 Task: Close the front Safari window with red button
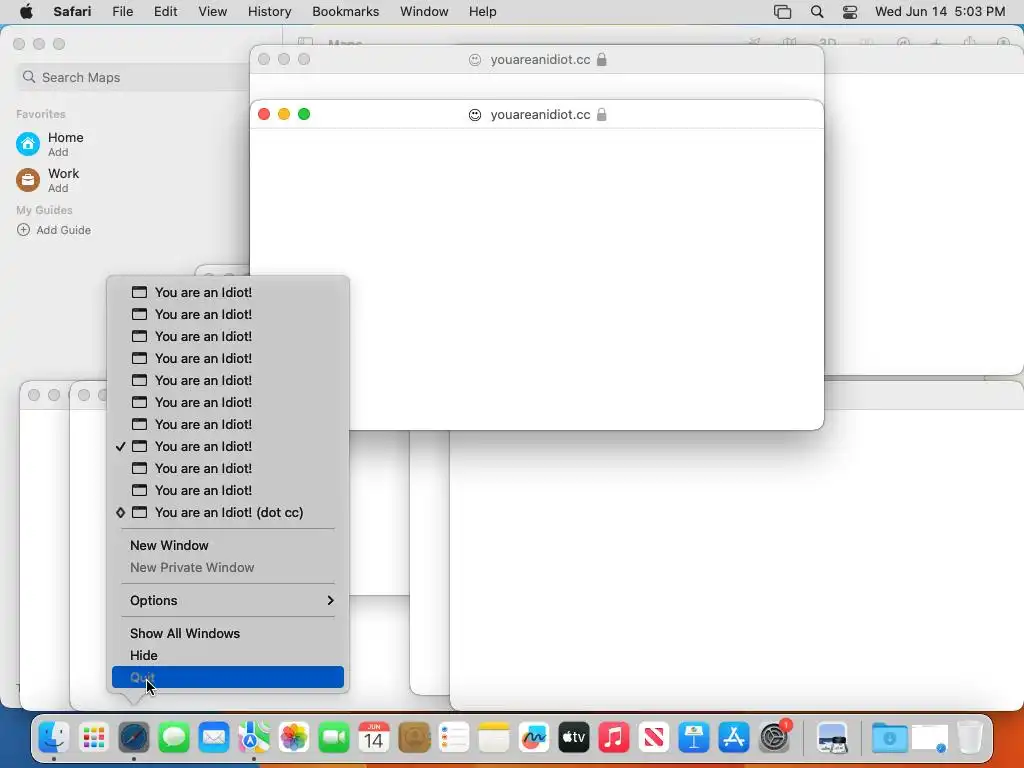coord(264,114)
